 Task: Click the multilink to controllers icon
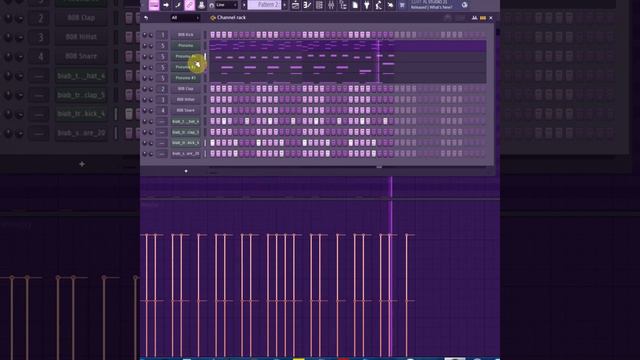point(201,5)
